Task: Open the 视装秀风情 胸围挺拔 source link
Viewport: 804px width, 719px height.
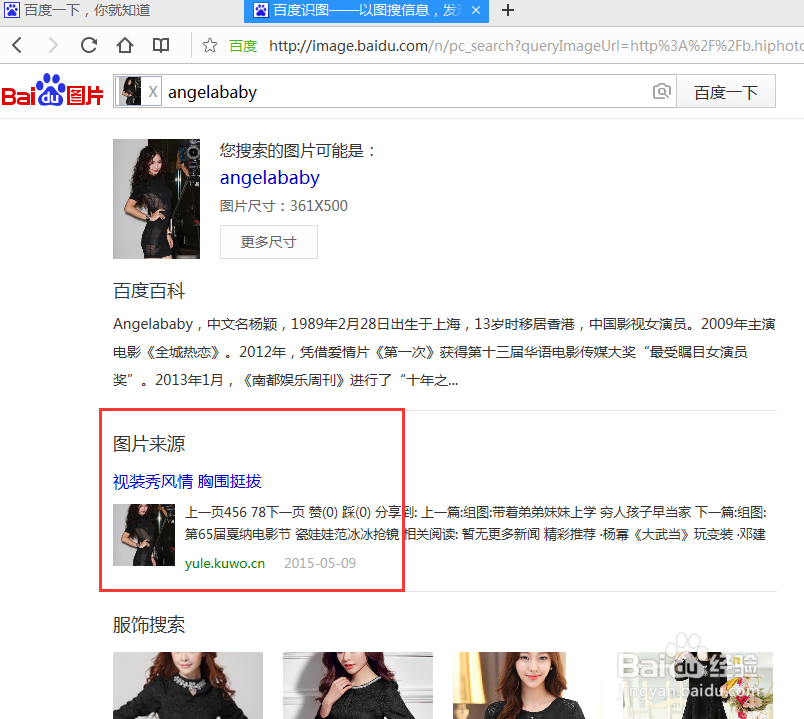Action: 187,481
